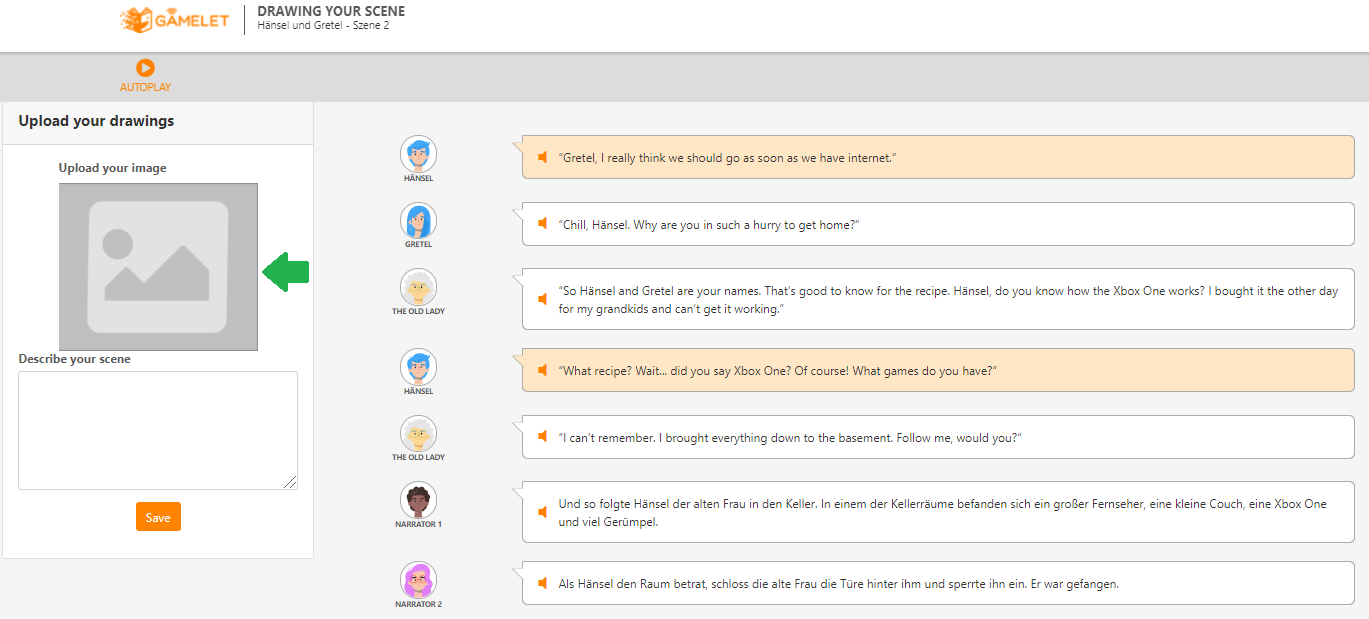
Task: Click the "Upload your image" label
Action: [112, 168]
